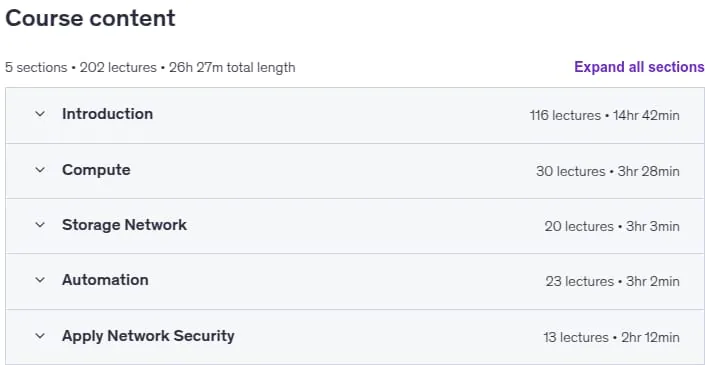
Task: Click Expand all sections link
Action: 639,67
